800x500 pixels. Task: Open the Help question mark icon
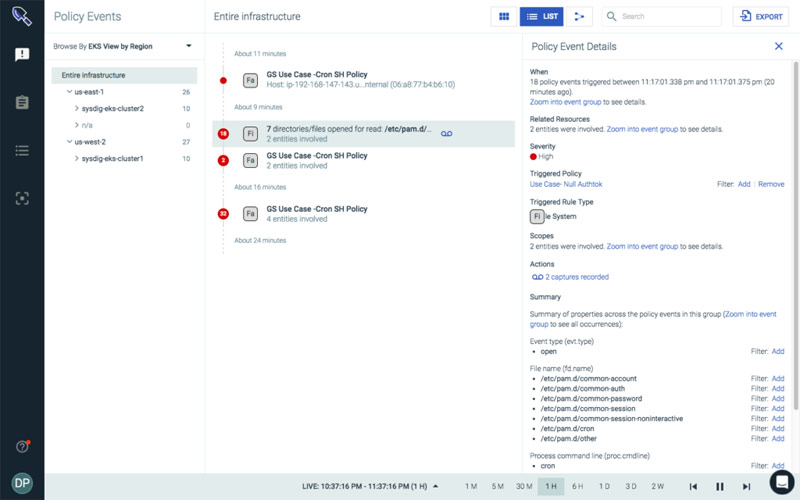(x=22, y=446)
